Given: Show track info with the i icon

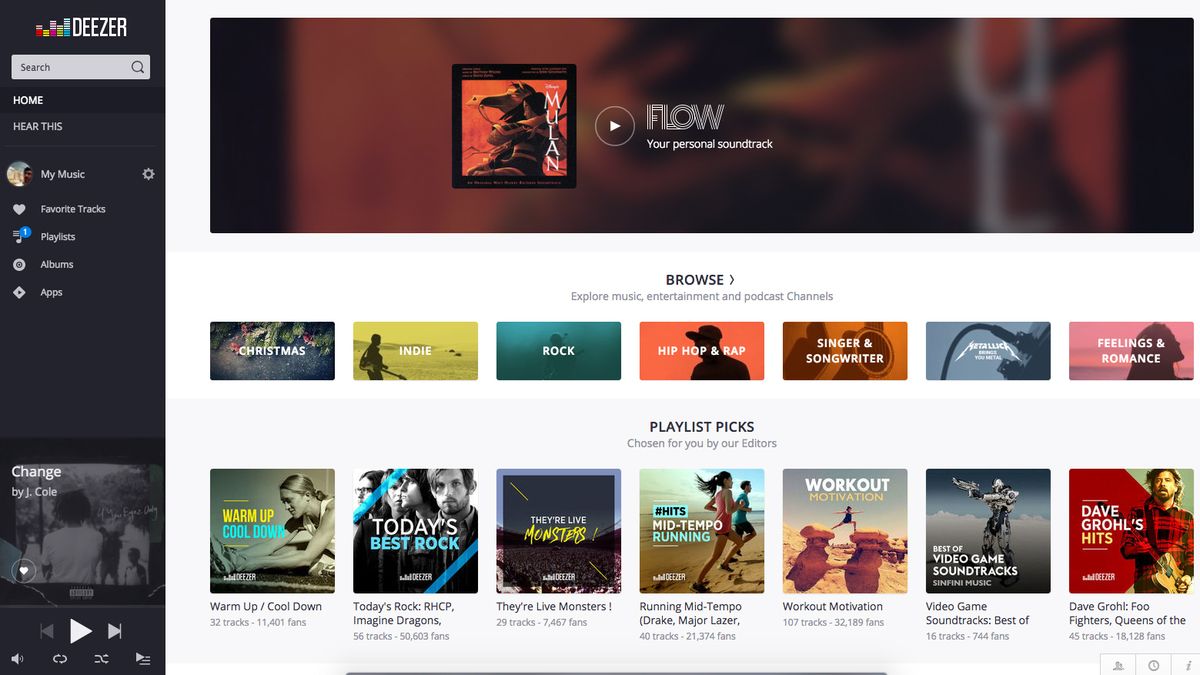Looking at the screenshot, I should tap(1190, 664).
